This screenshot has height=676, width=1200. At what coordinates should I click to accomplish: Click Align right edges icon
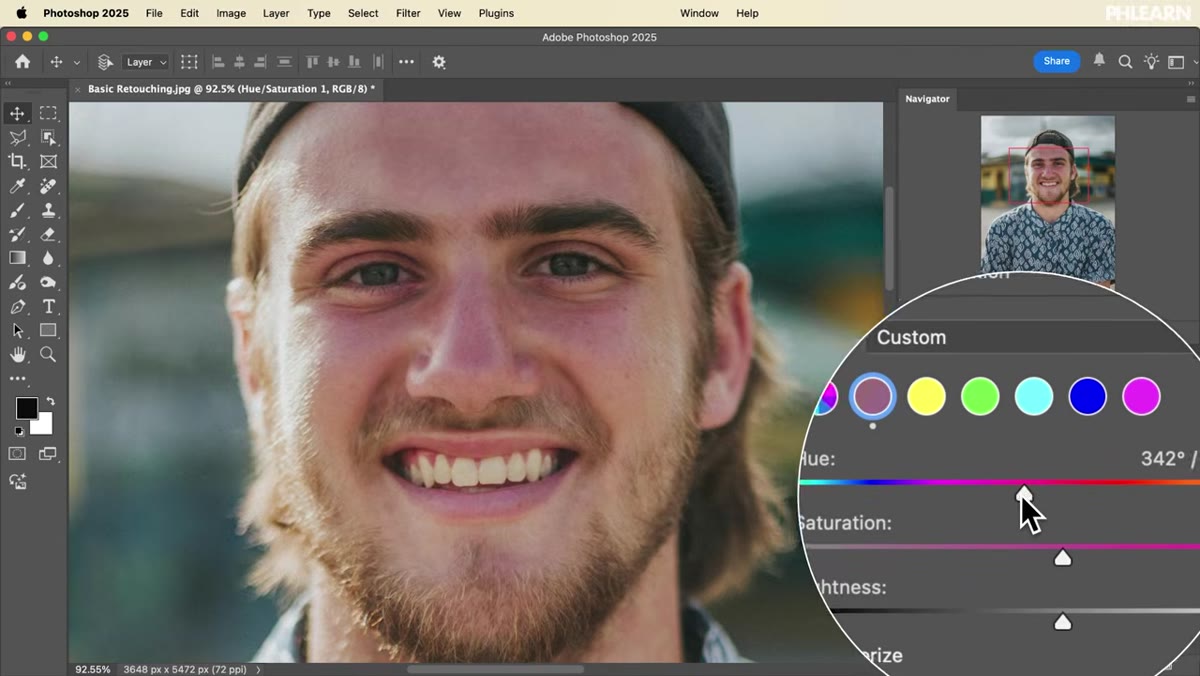(x=261, y=62)
